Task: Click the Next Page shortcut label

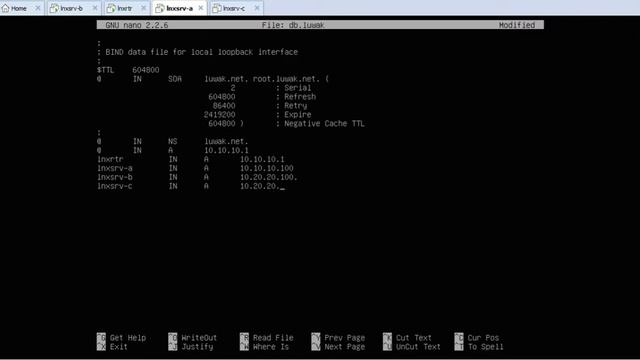Action: click(344, 347)
